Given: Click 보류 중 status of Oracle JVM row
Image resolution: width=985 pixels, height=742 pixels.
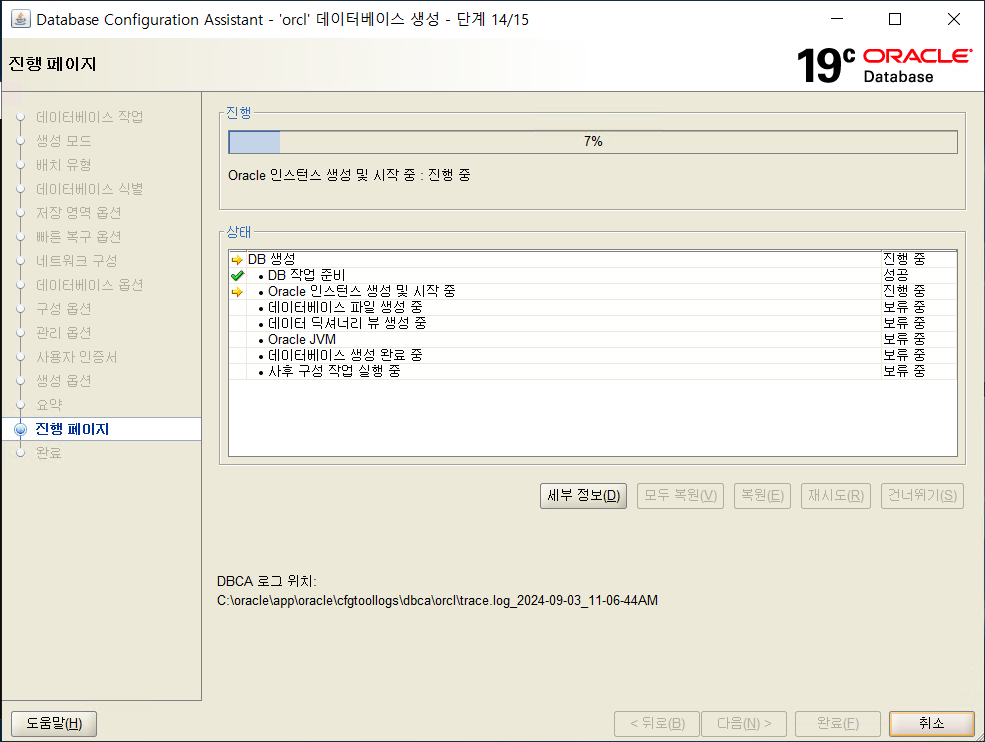Looking at the screenshot, I should 904,339.
